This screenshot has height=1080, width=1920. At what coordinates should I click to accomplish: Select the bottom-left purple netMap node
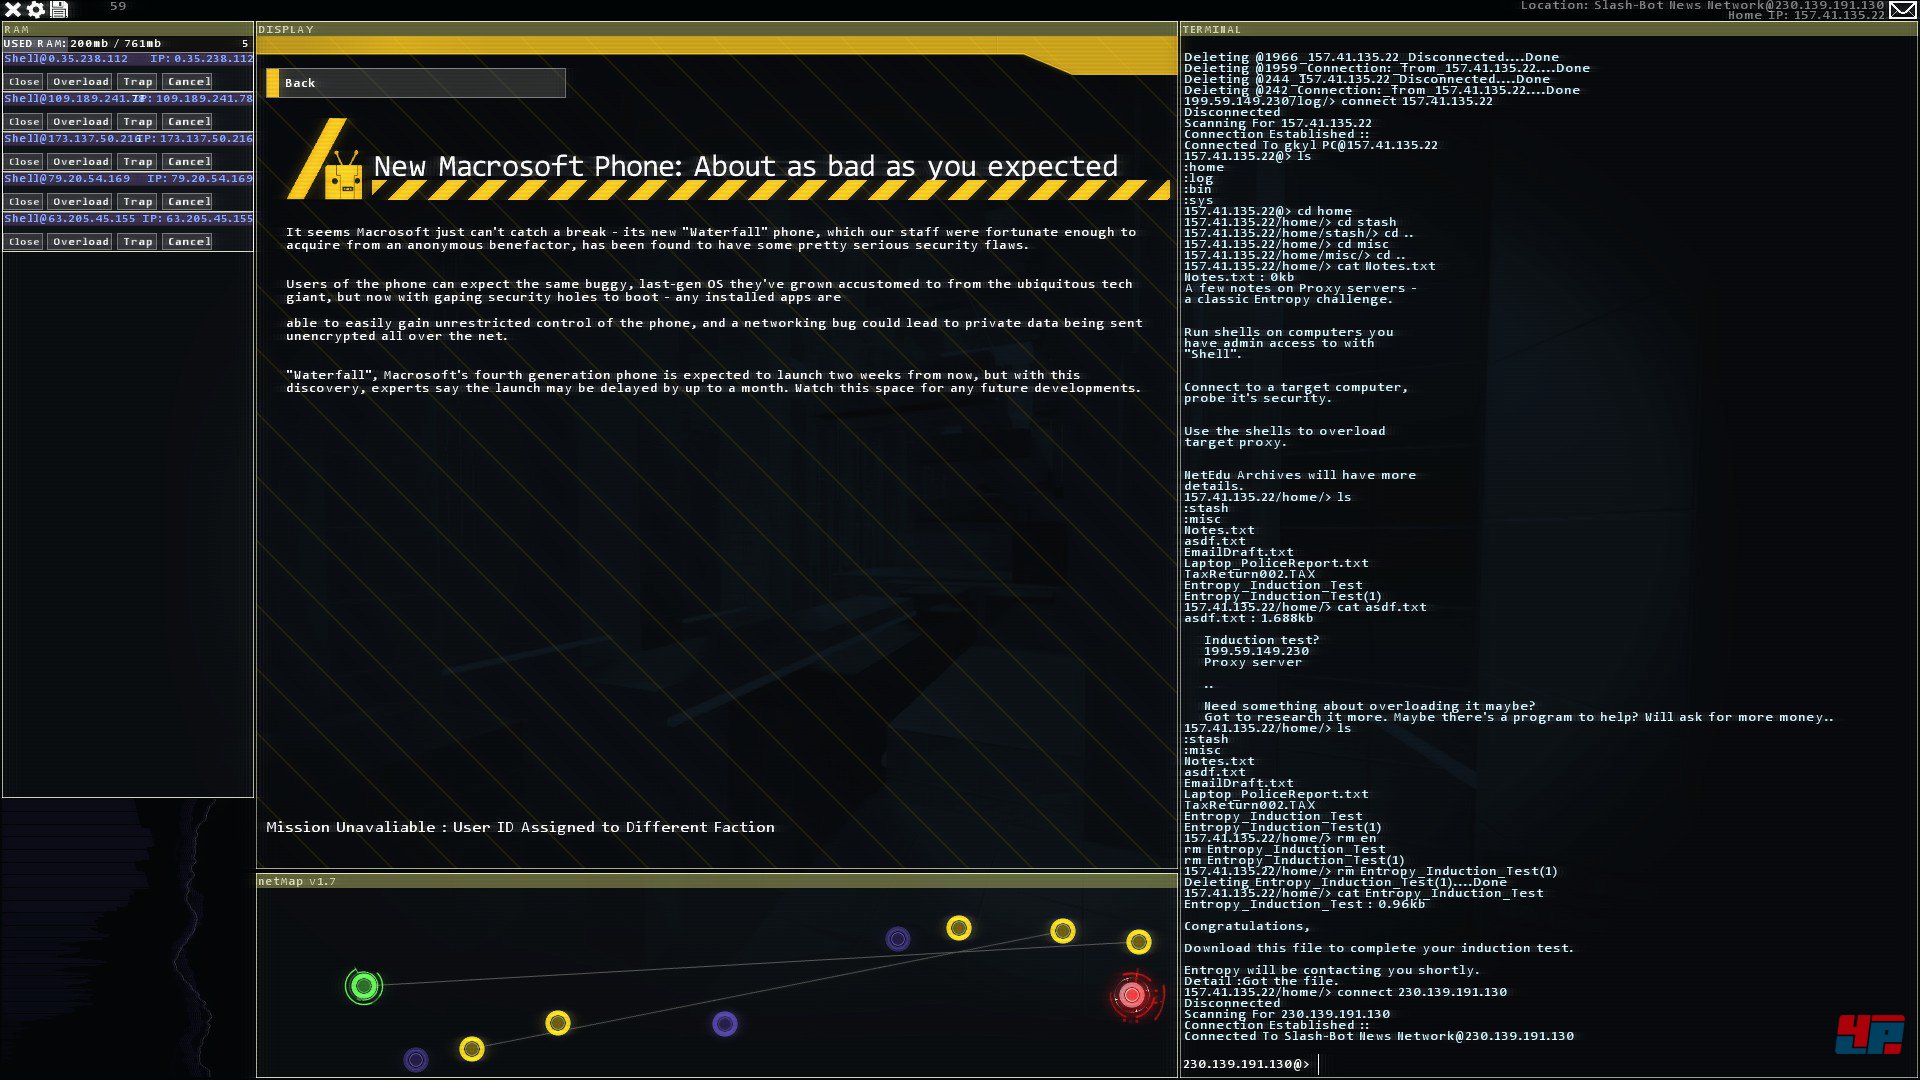pyautogui.click(x=416, y=1059)
